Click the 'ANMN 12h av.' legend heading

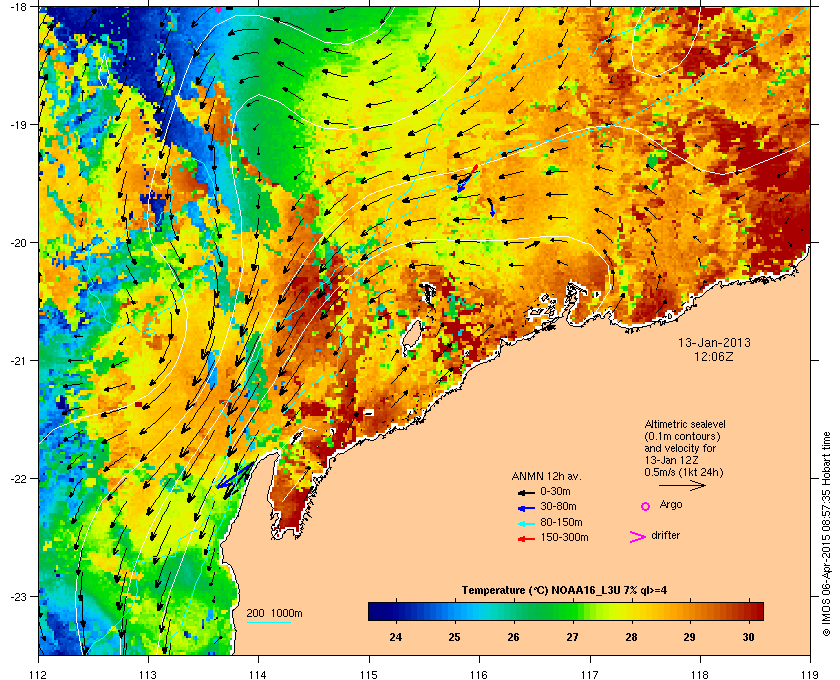point(546,476)
